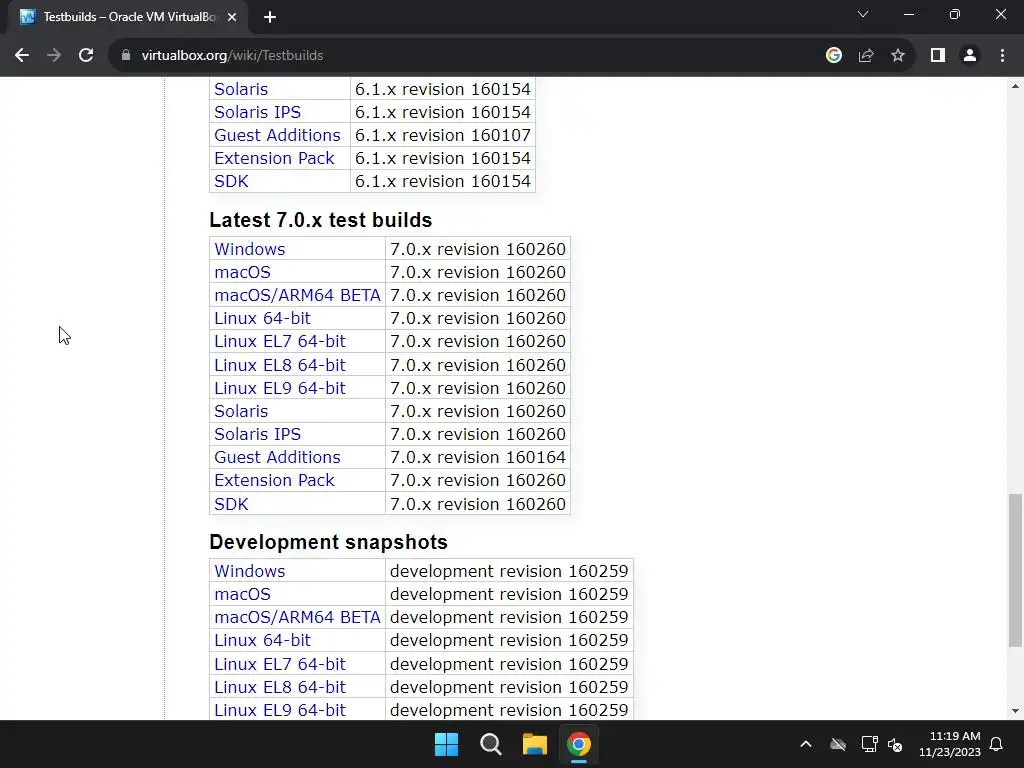Show hidden system tray icons

[x=806, y=744]
